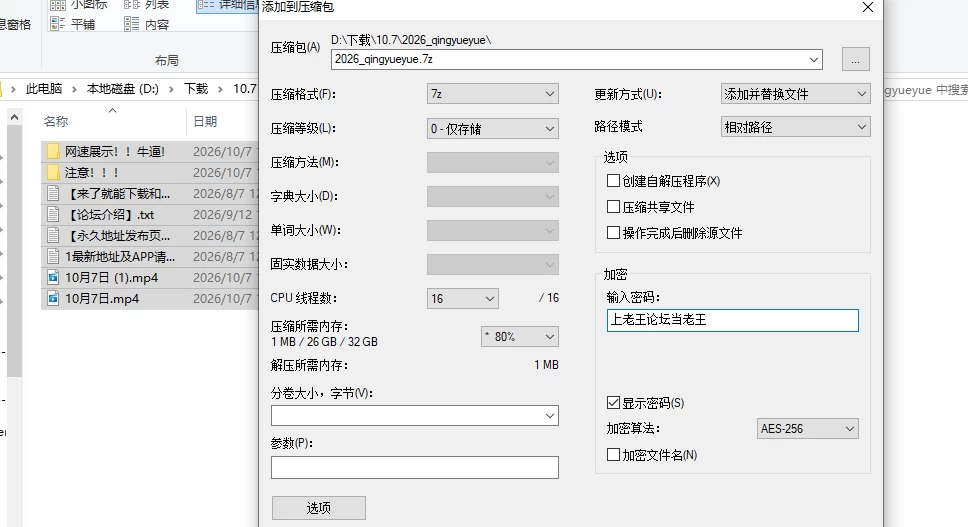The height and width of the screenshot is (527, 968).
Task: Click into 参数 input field
Action: point(415,467)
